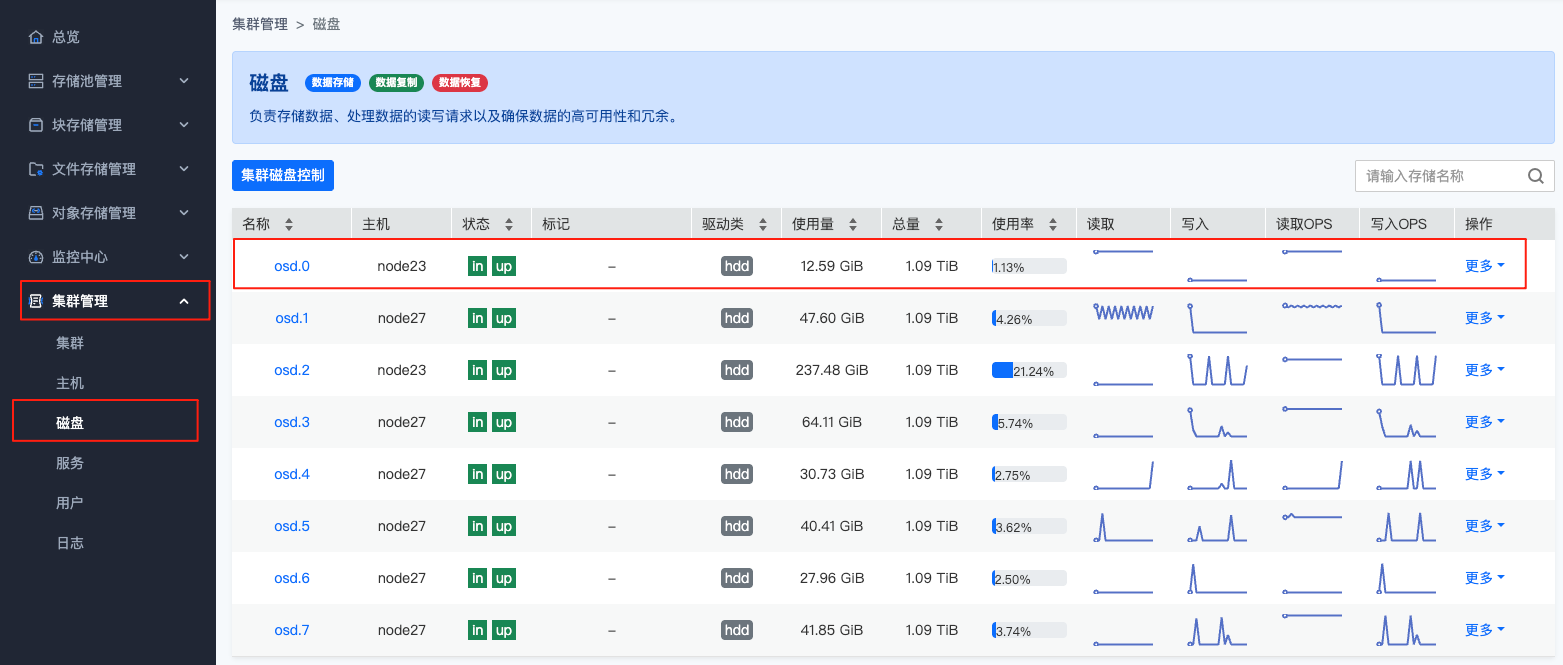The width and height of the screenshot is (1563, 665).
Task: Sort by 使用量 column sort icon
Action: 852,225
